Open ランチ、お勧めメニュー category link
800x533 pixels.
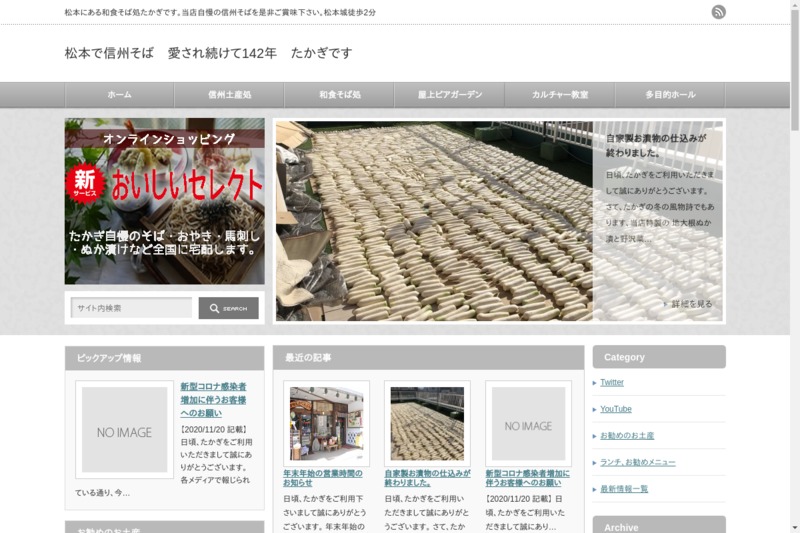tap(637, 462)
